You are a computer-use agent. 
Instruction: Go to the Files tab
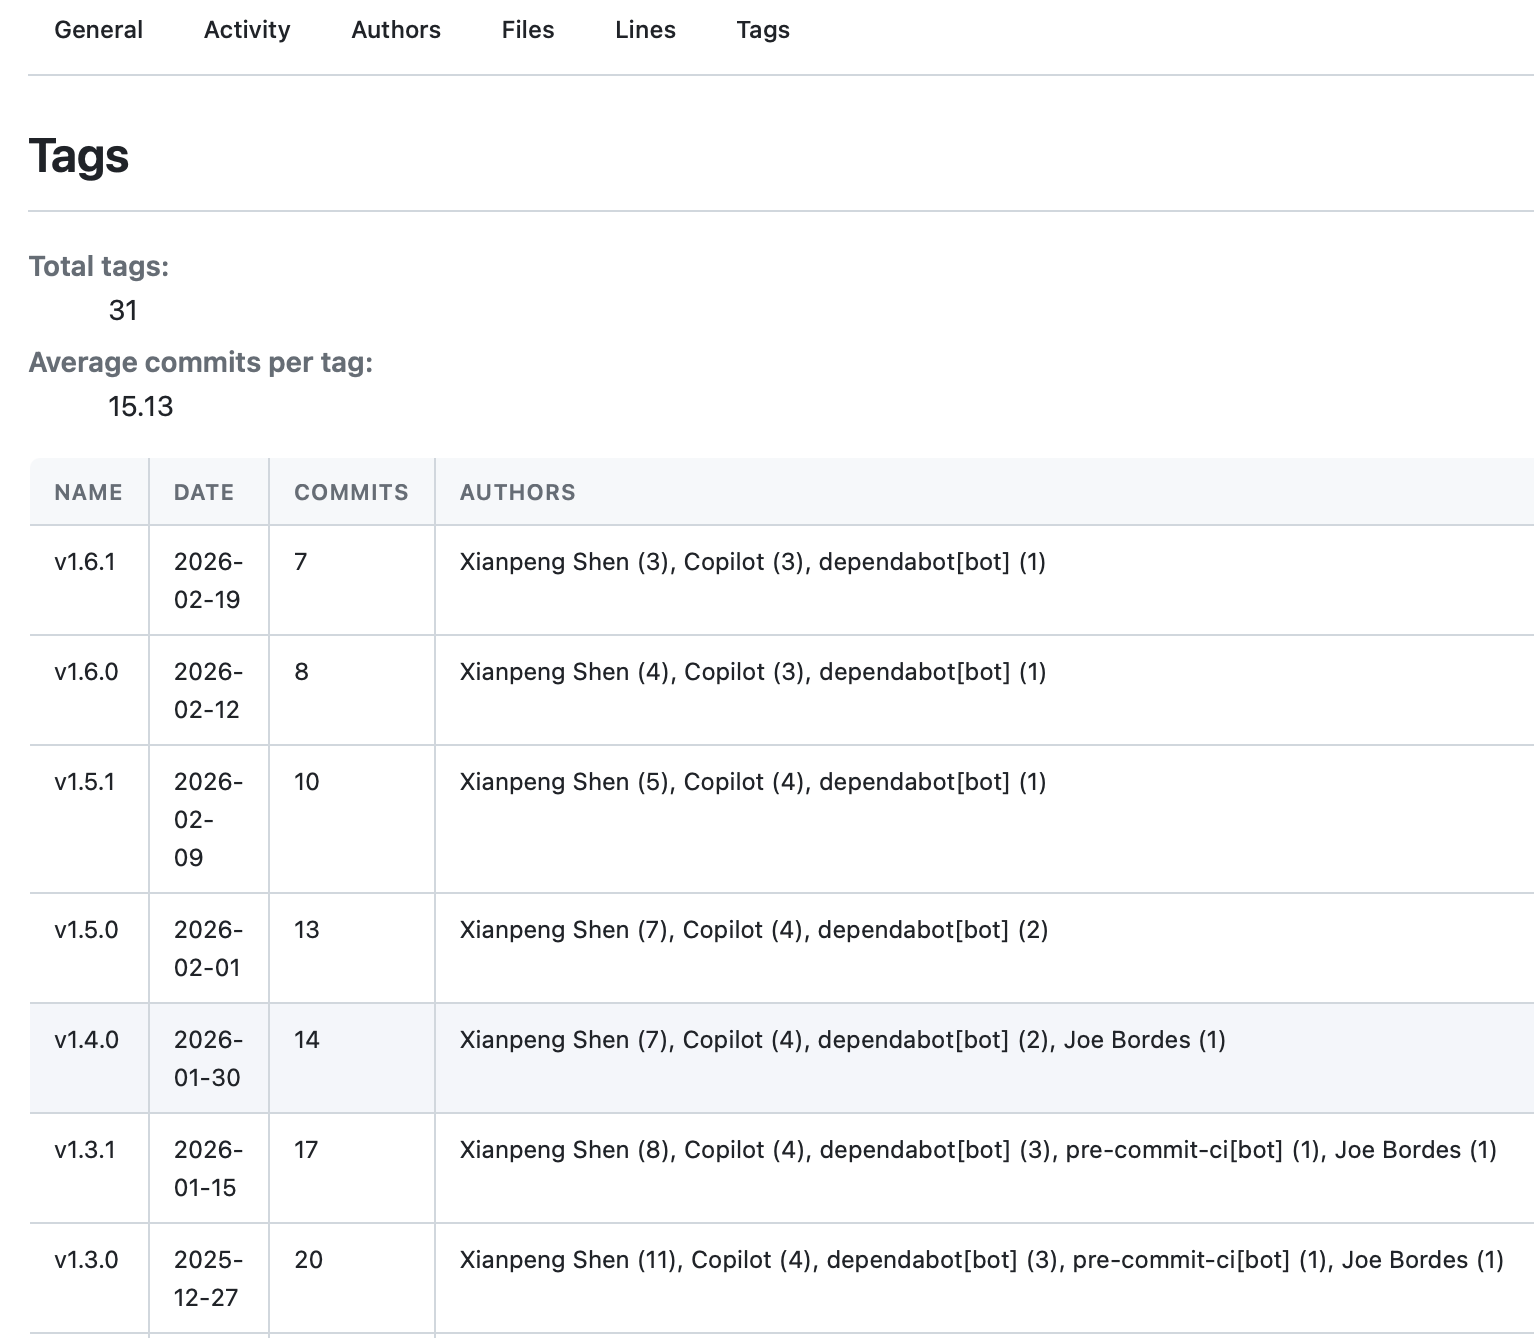tap(528, 30)
